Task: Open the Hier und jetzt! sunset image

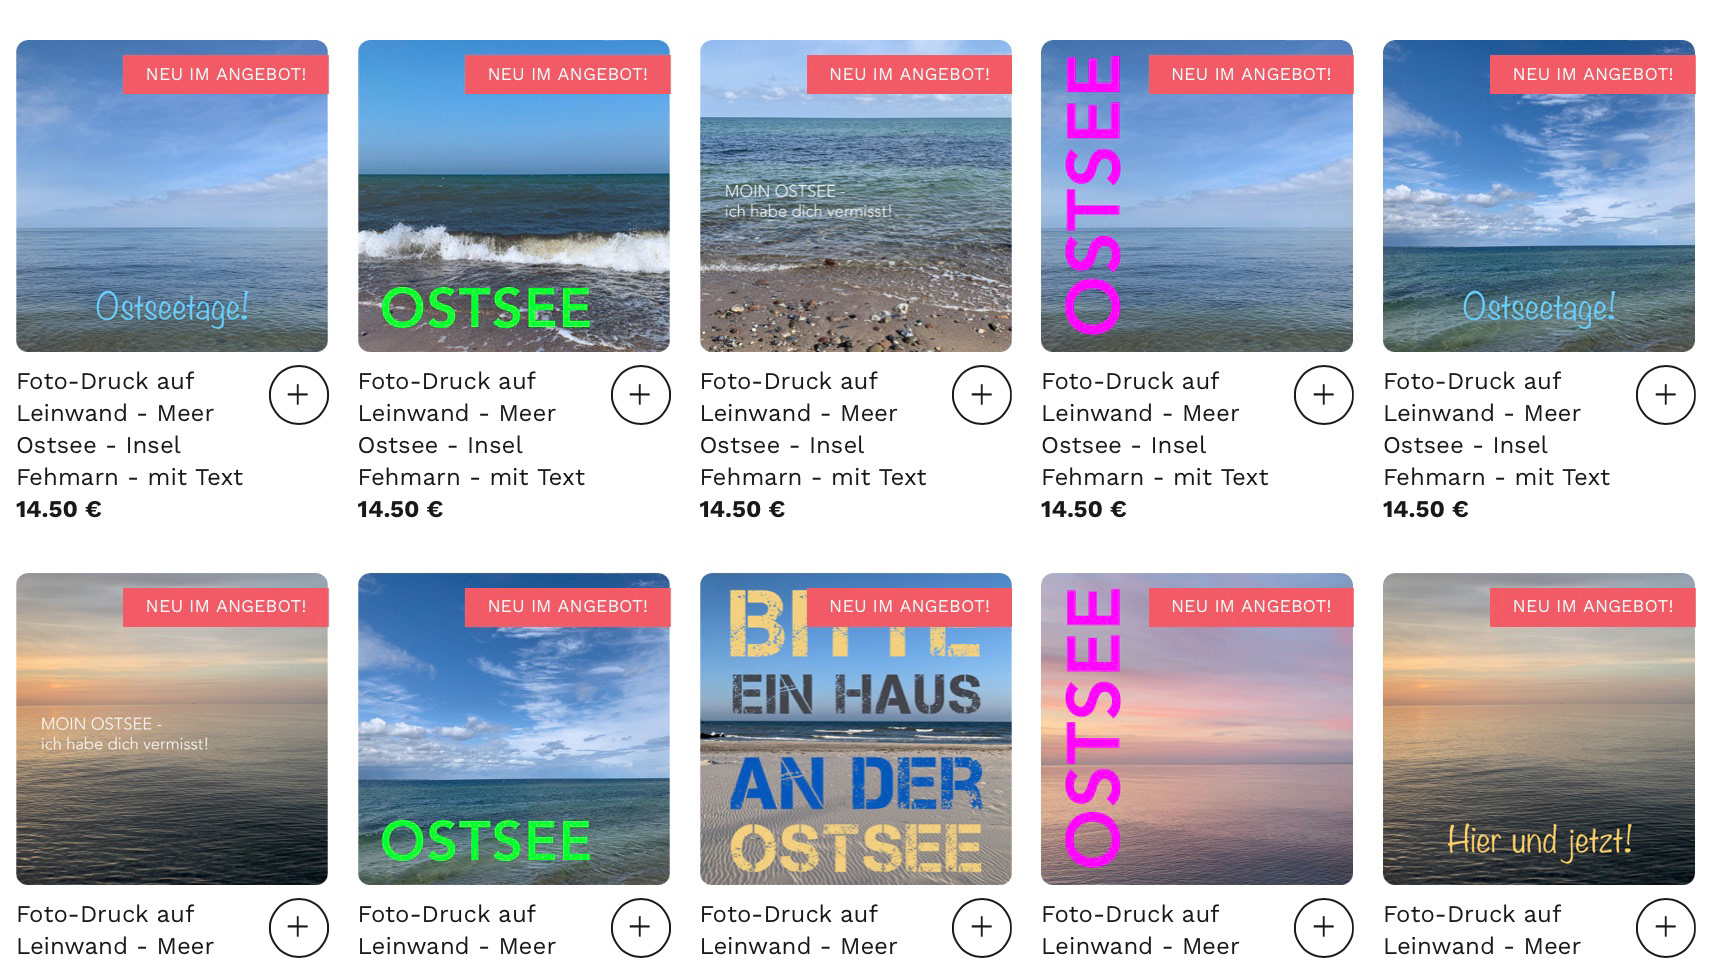Action: [x=1538, y=729]
